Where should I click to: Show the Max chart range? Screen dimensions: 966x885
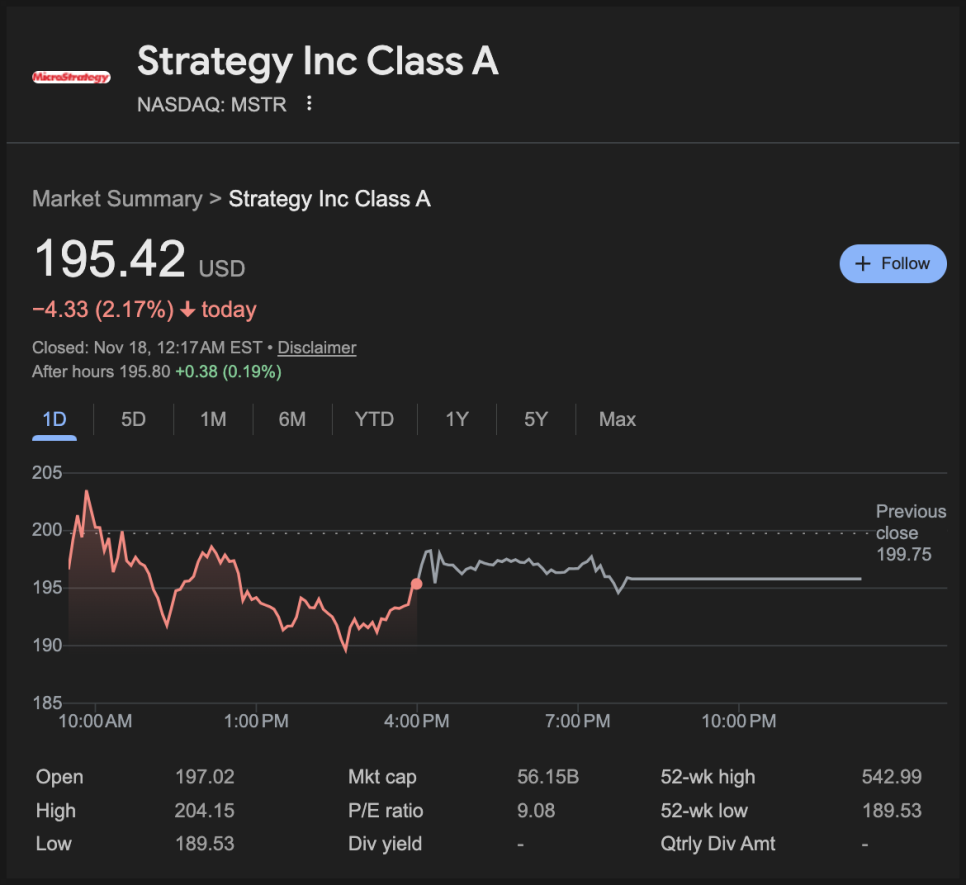(x=617, y=419)
